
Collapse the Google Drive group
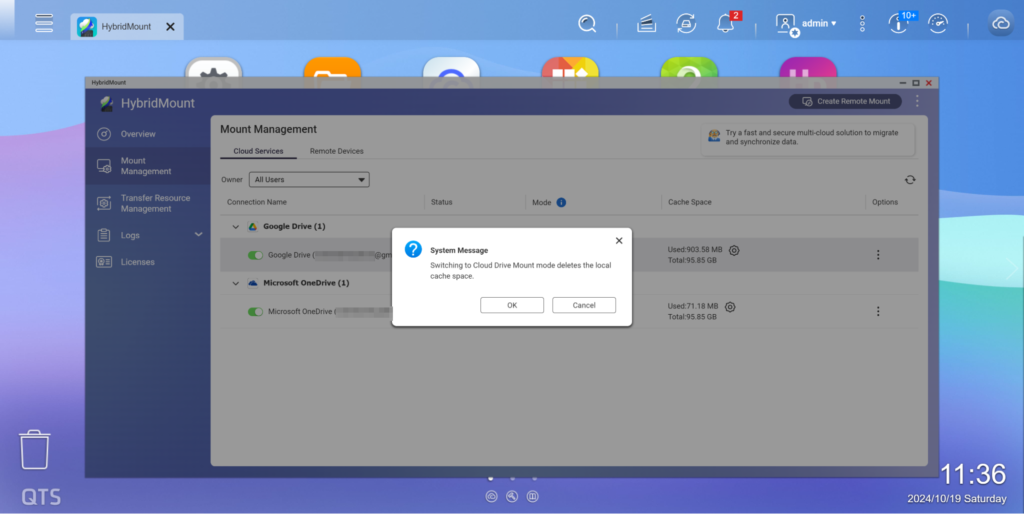point(236,227)
